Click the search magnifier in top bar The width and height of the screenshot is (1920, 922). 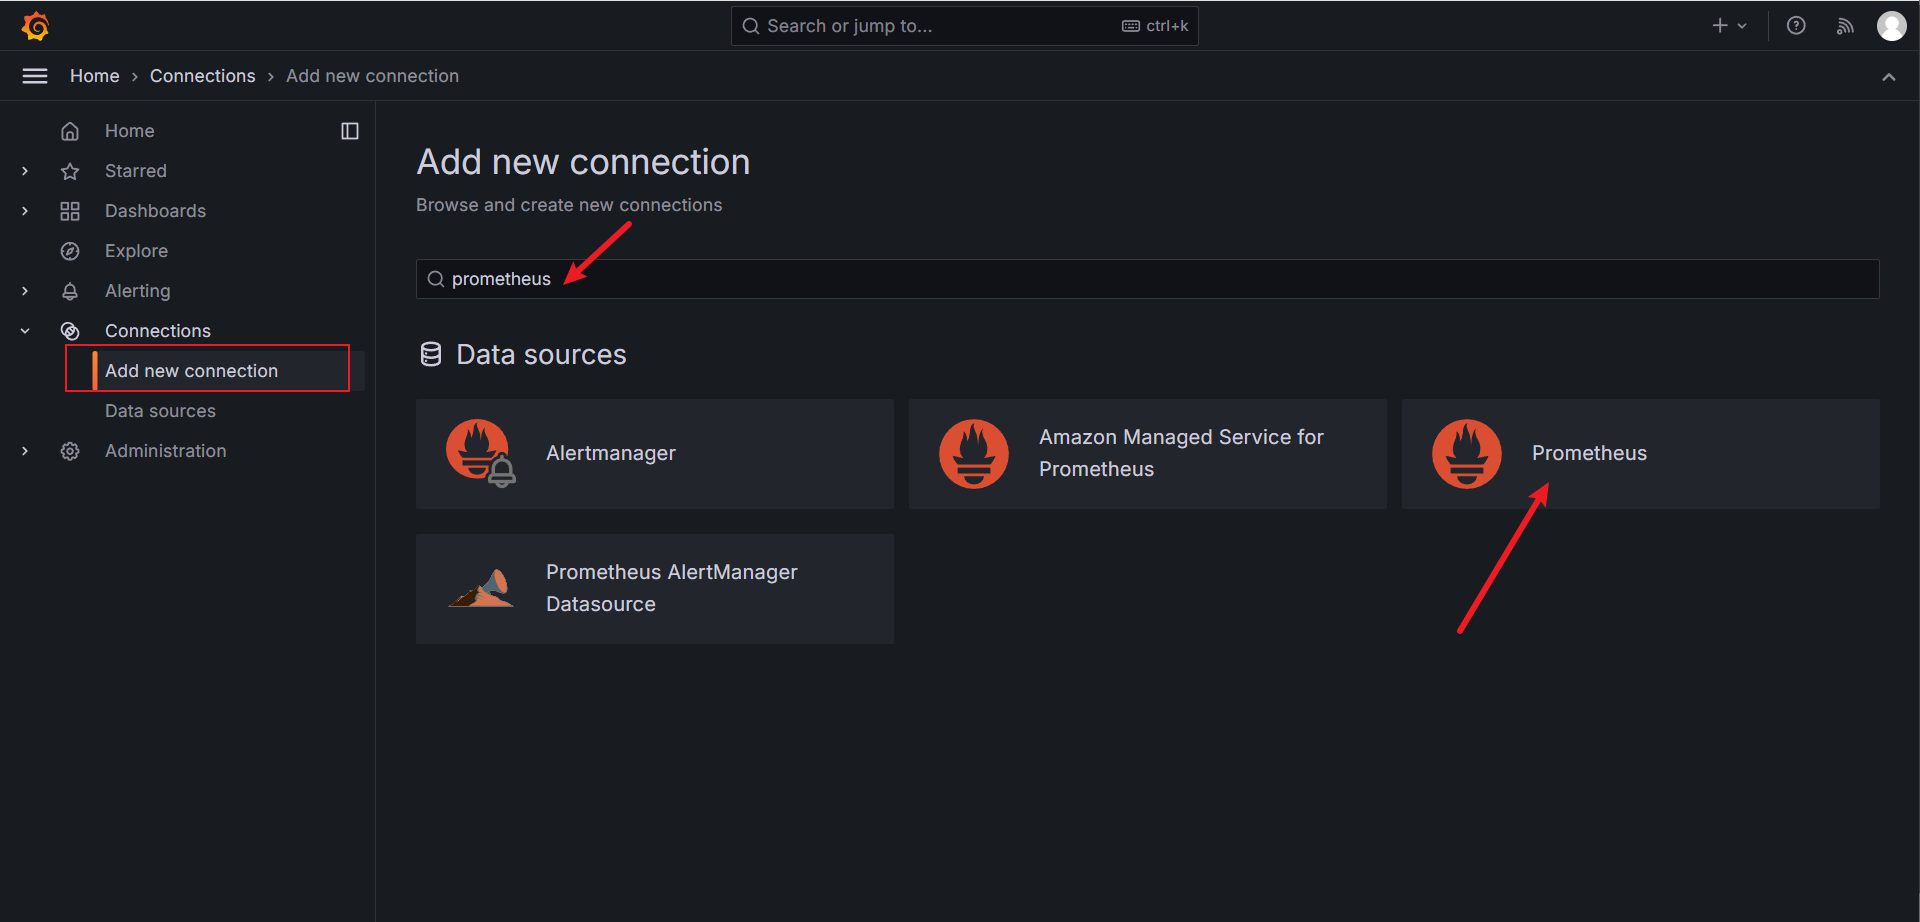coord(751,26)
